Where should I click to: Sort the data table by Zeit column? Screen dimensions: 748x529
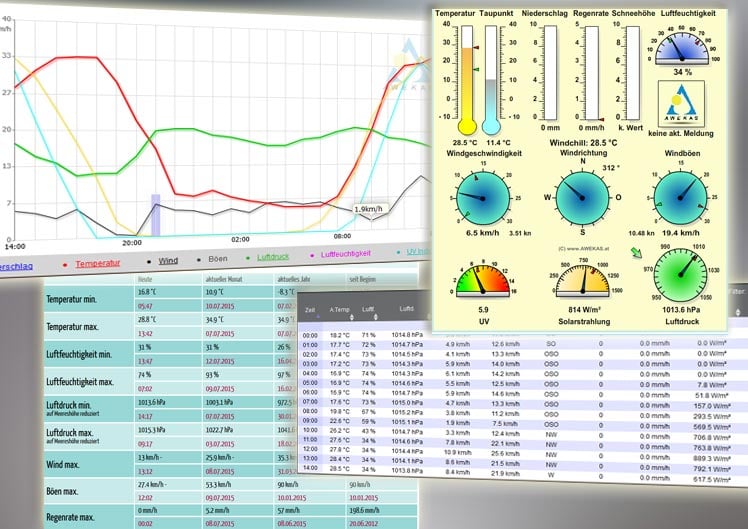tap(310, 310)
